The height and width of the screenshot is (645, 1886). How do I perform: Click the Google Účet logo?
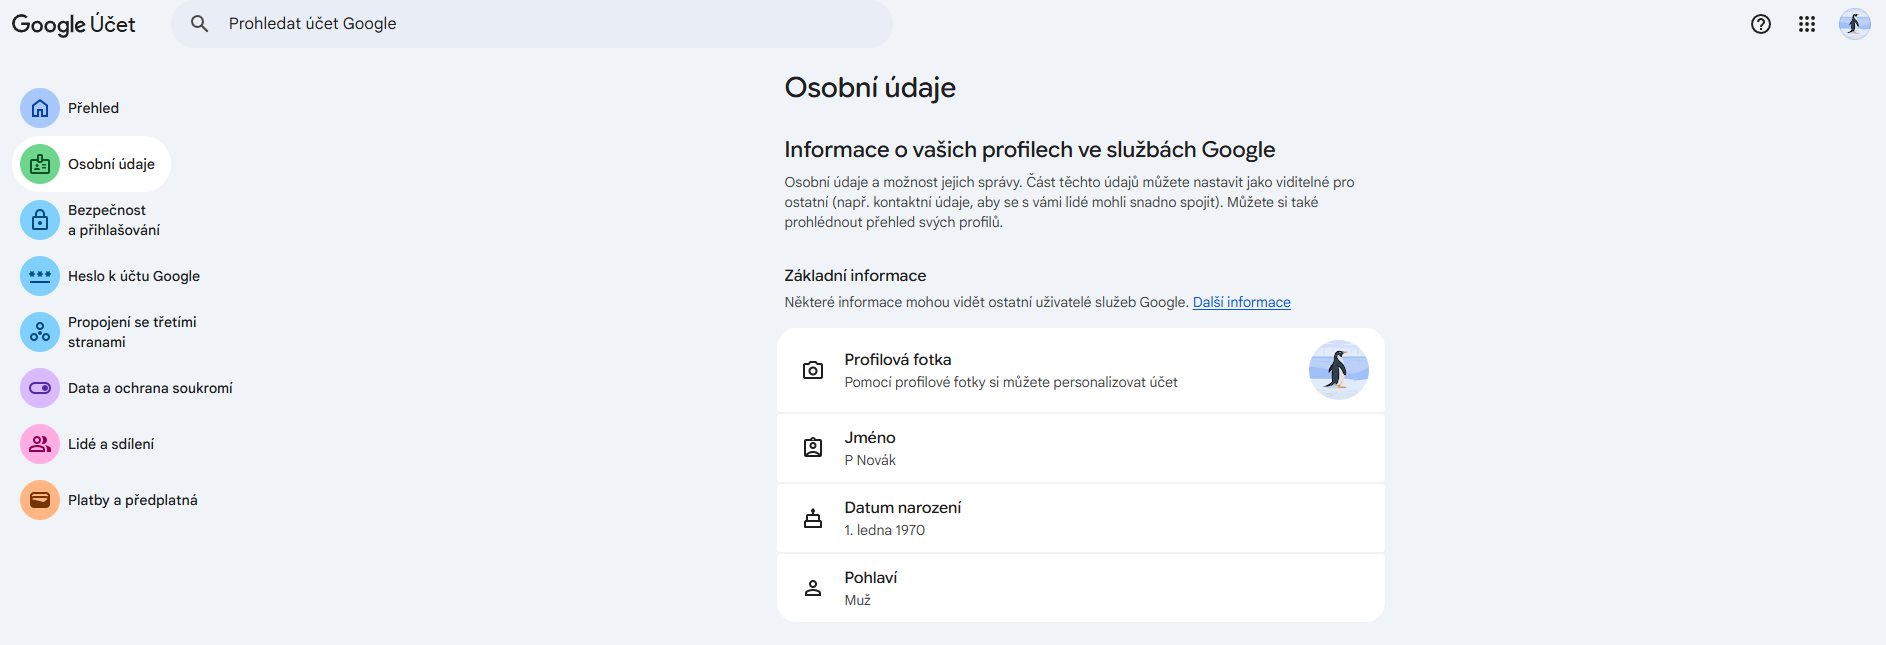[x=73, y=24]
